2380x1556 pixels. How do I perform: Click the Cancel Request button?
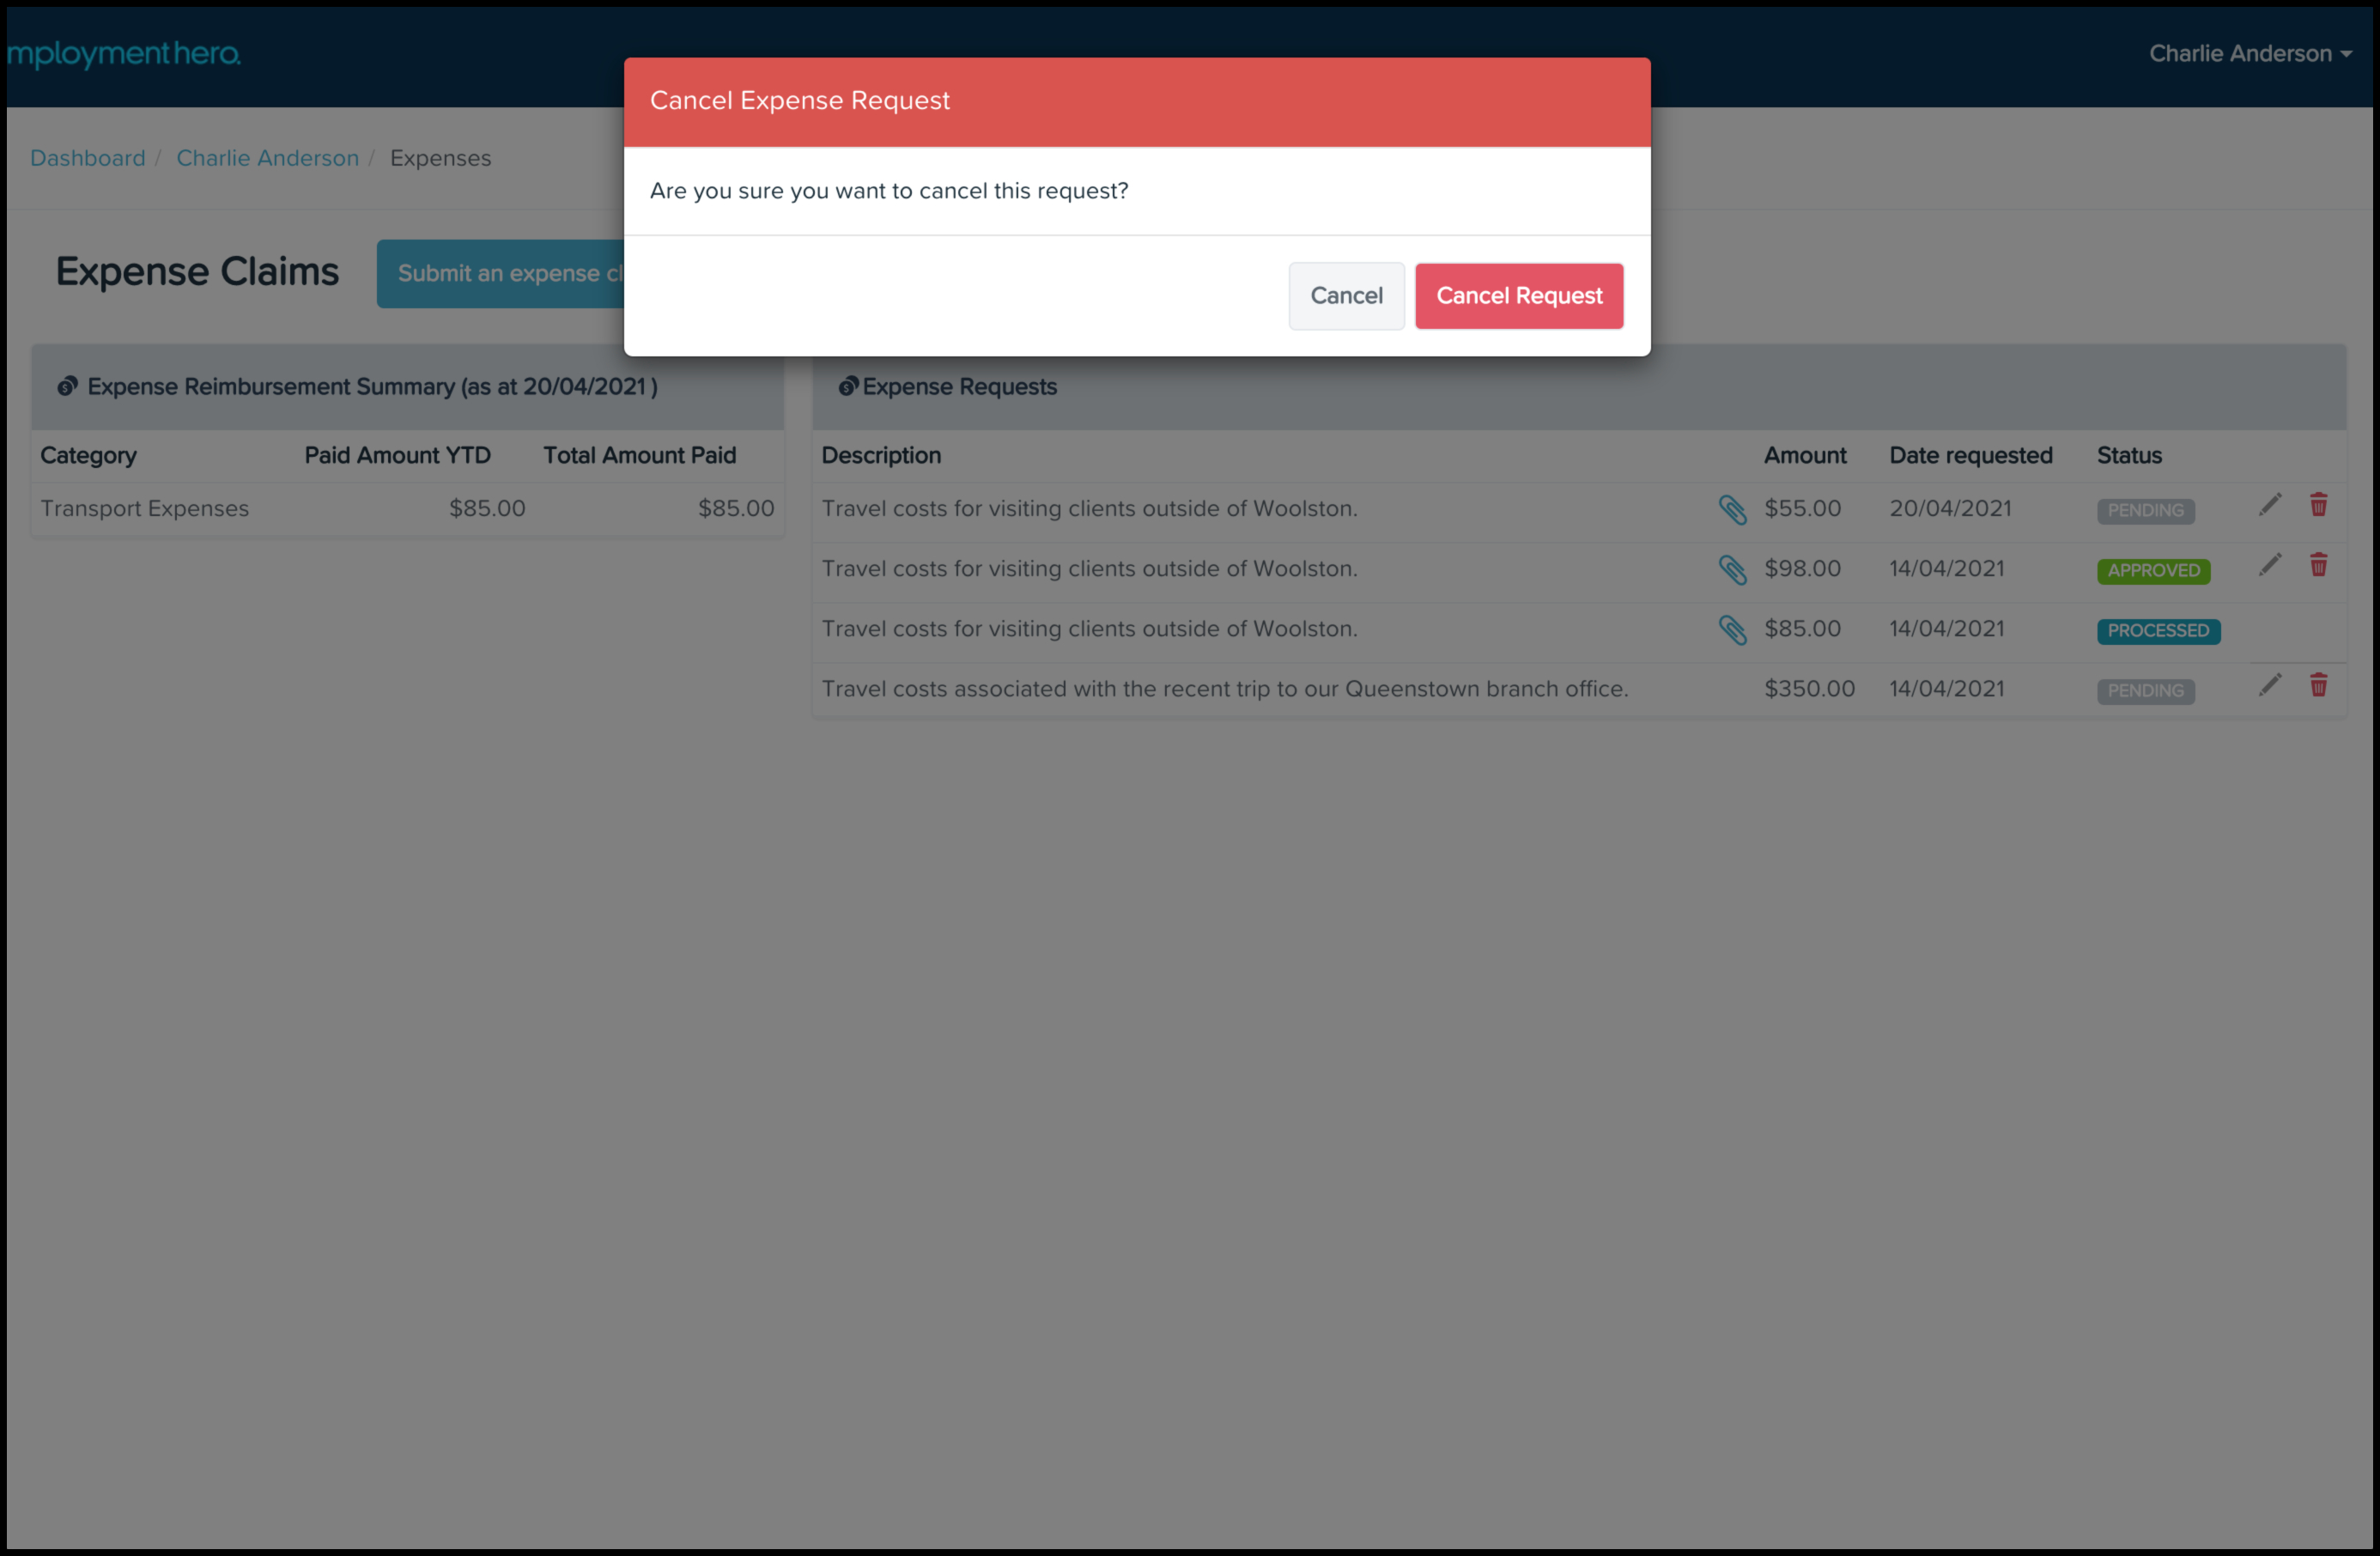coord(1518,296)
